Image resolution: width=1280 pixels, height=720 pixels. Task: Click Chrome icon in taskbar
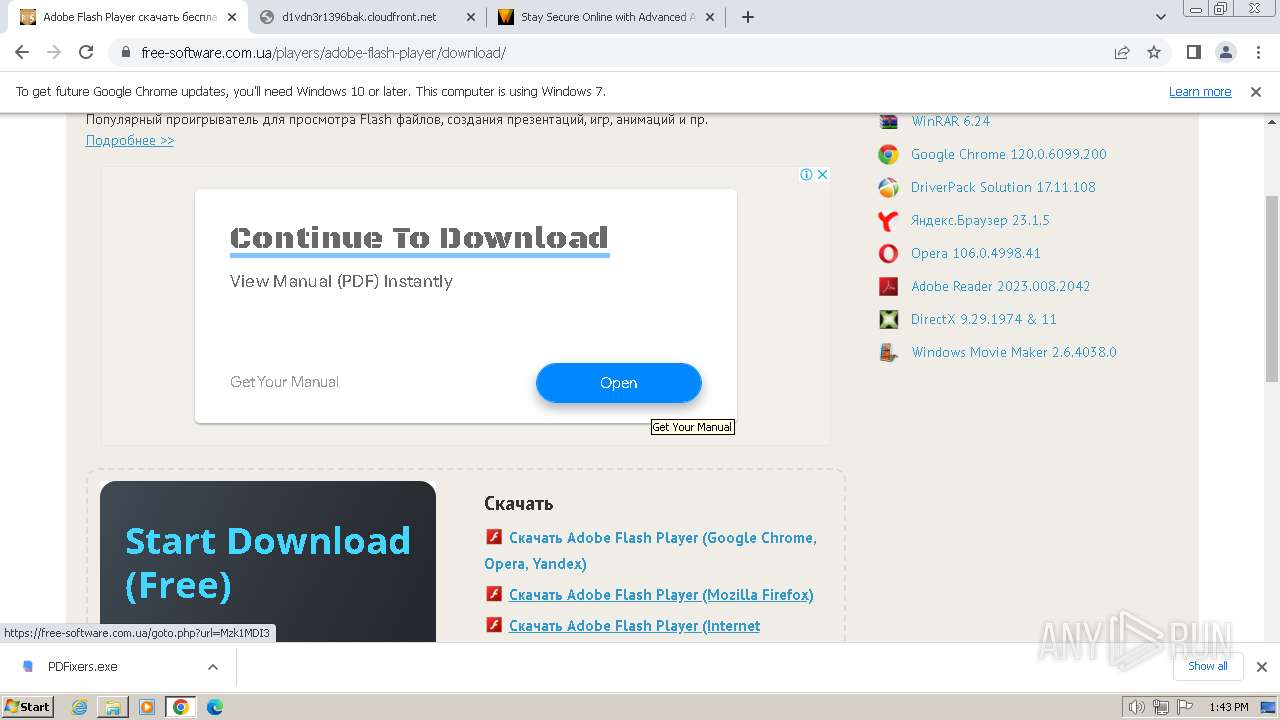pyautogui.click(x=180, y=707)
